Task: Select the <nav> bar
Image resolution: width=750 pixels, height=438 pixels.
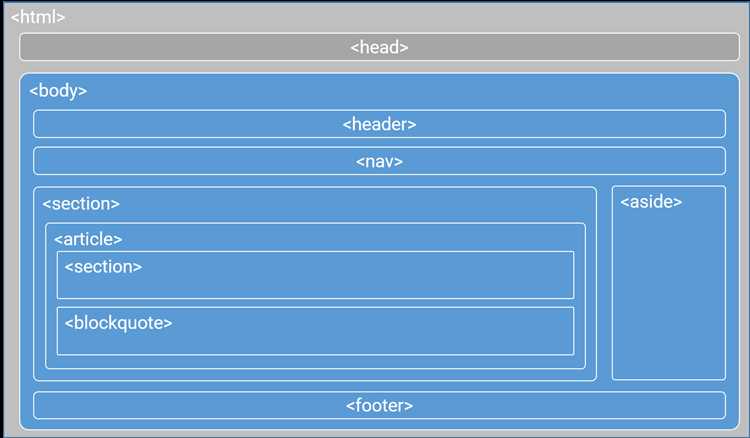Action: coord(379,161)
